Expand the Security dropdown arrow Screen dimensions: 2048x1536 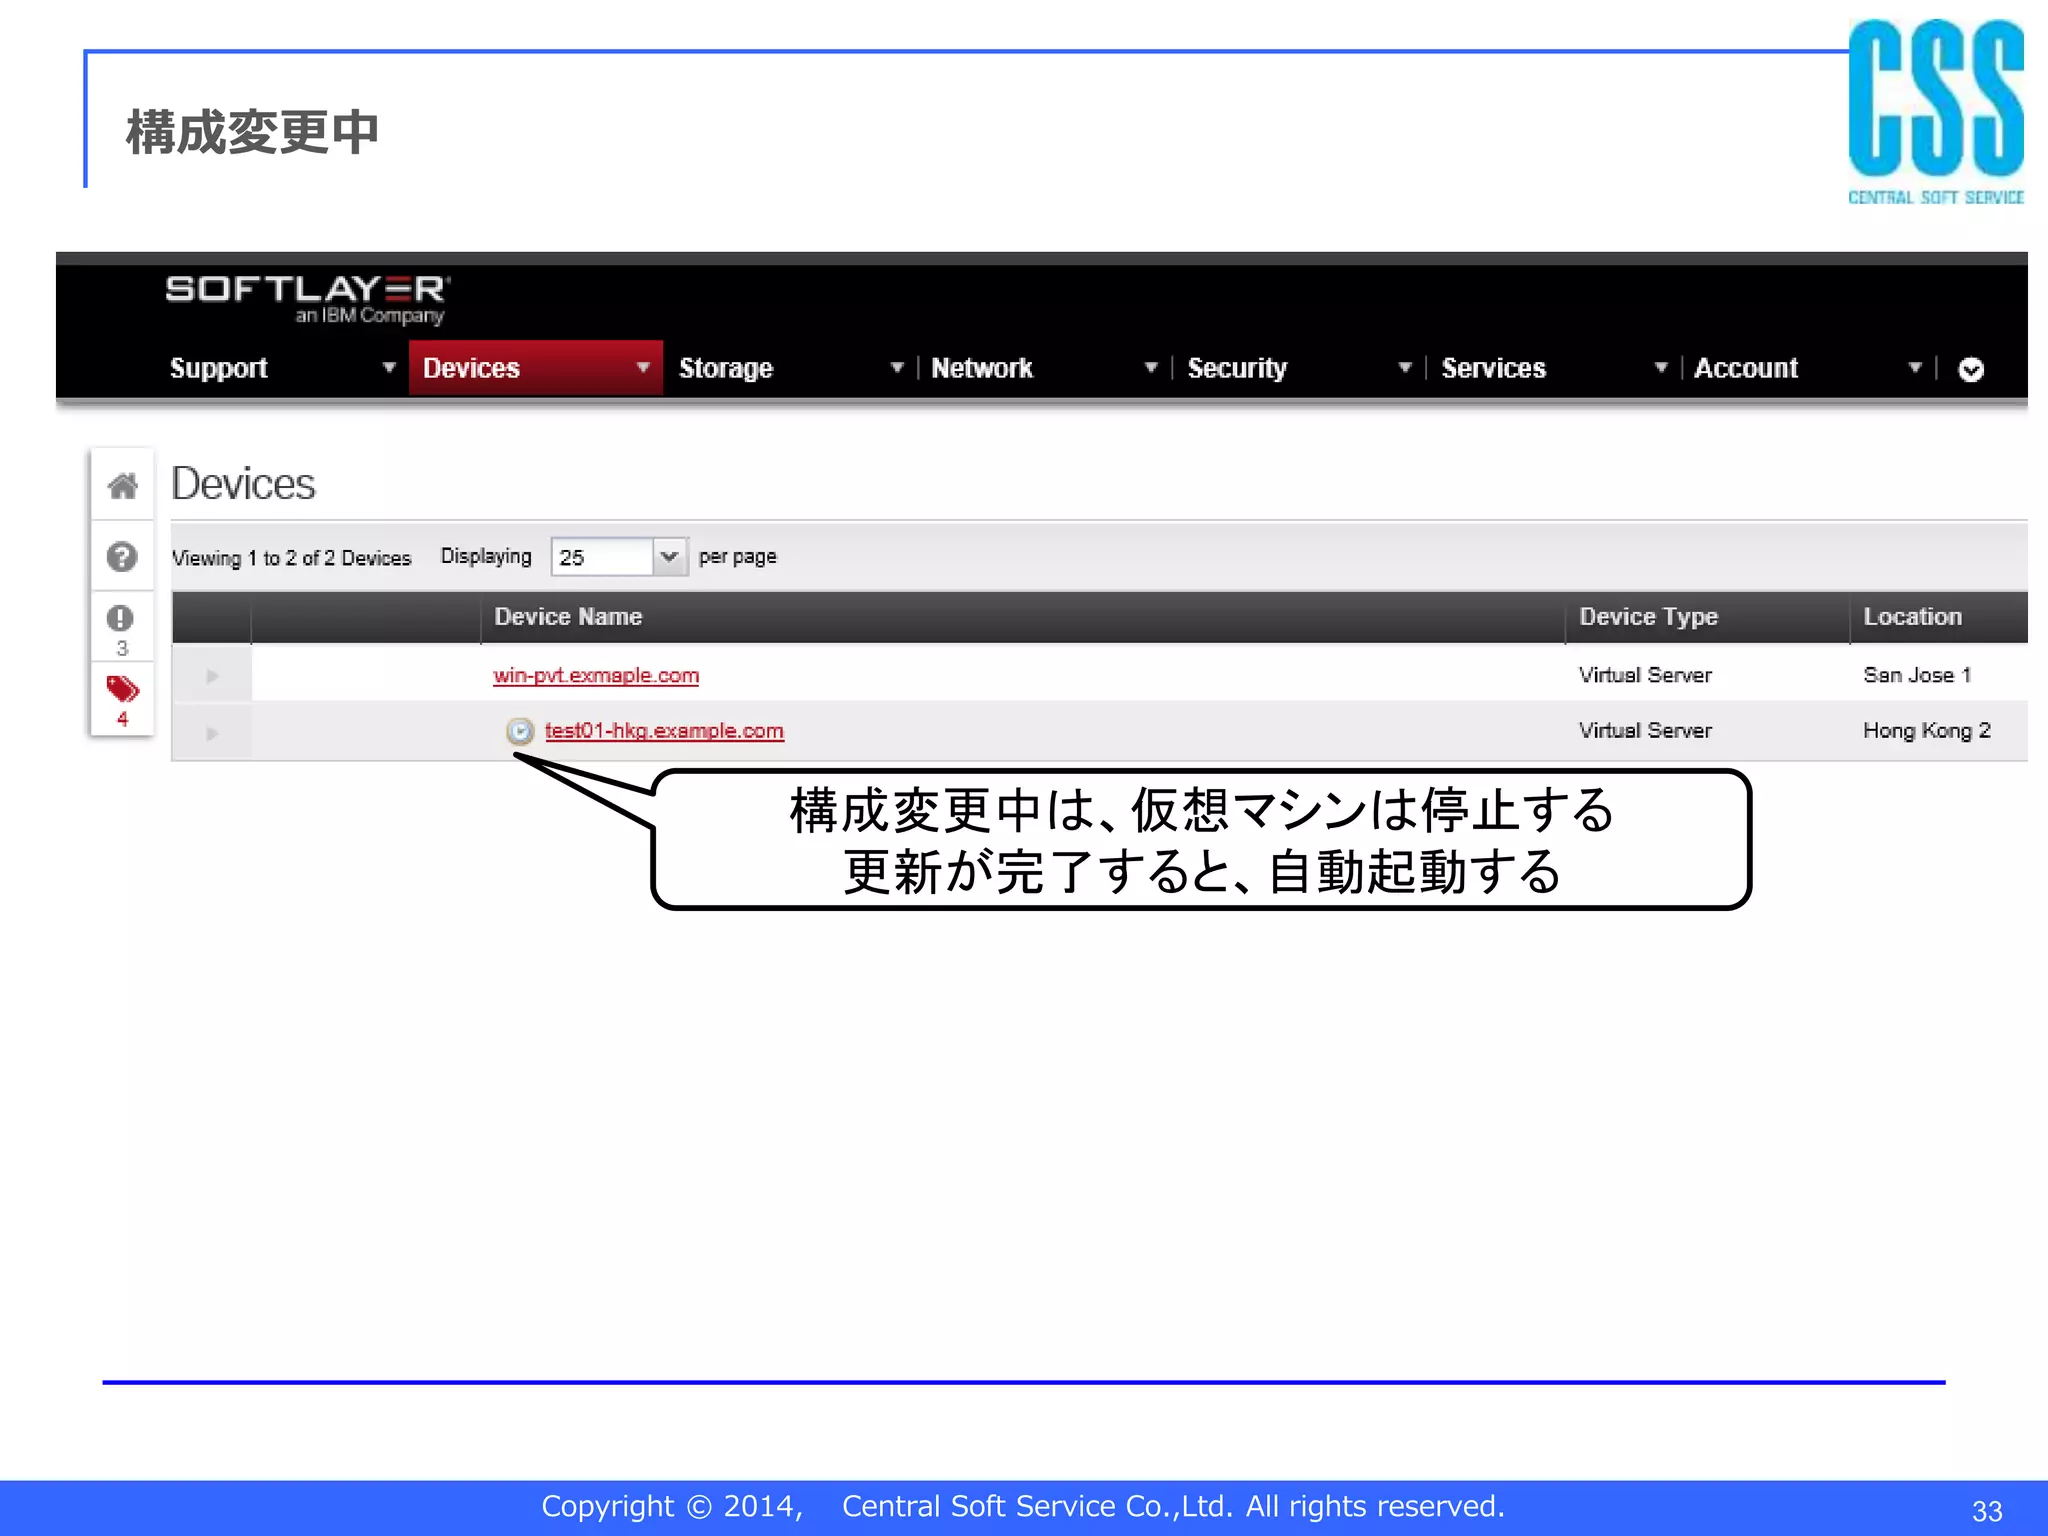coord(1405,368)
